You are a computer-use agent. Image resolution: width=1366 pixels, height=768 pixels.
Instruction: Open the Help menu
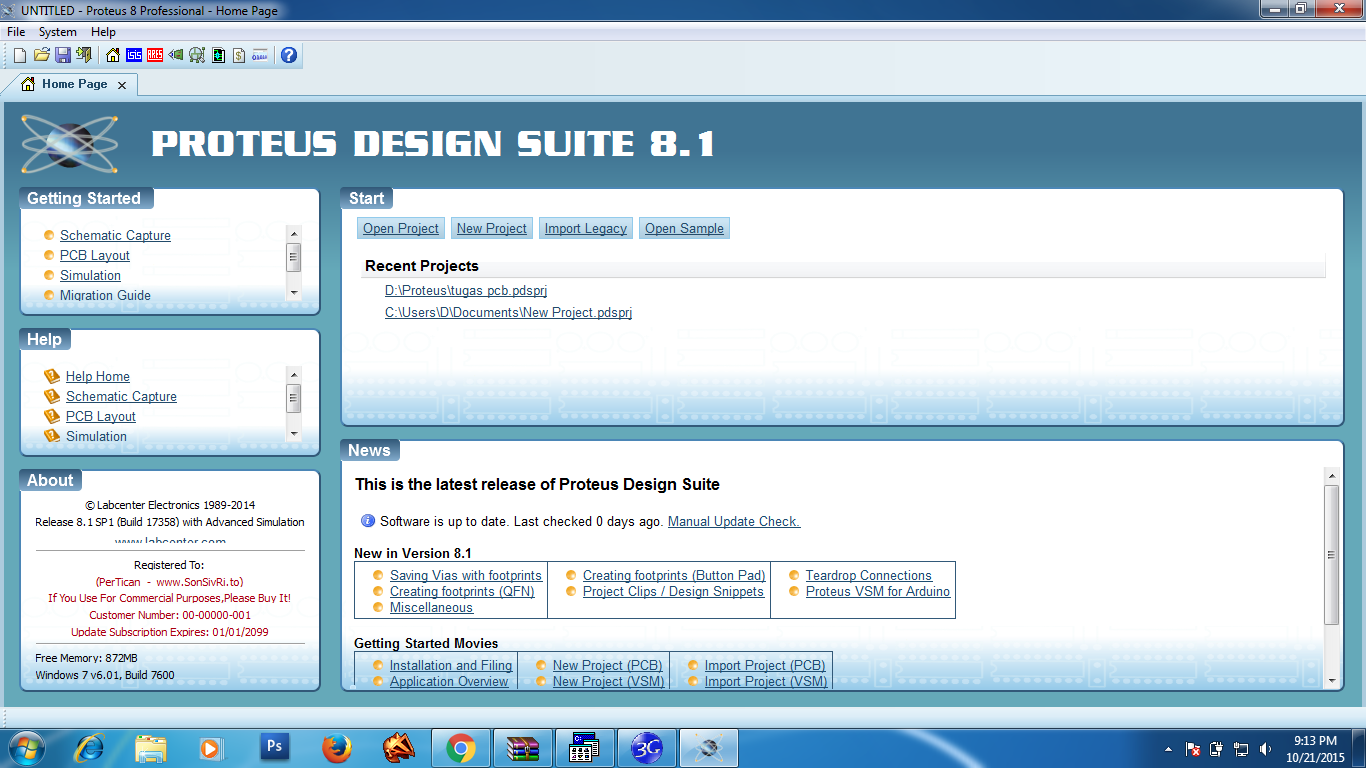tap(104, 32)
